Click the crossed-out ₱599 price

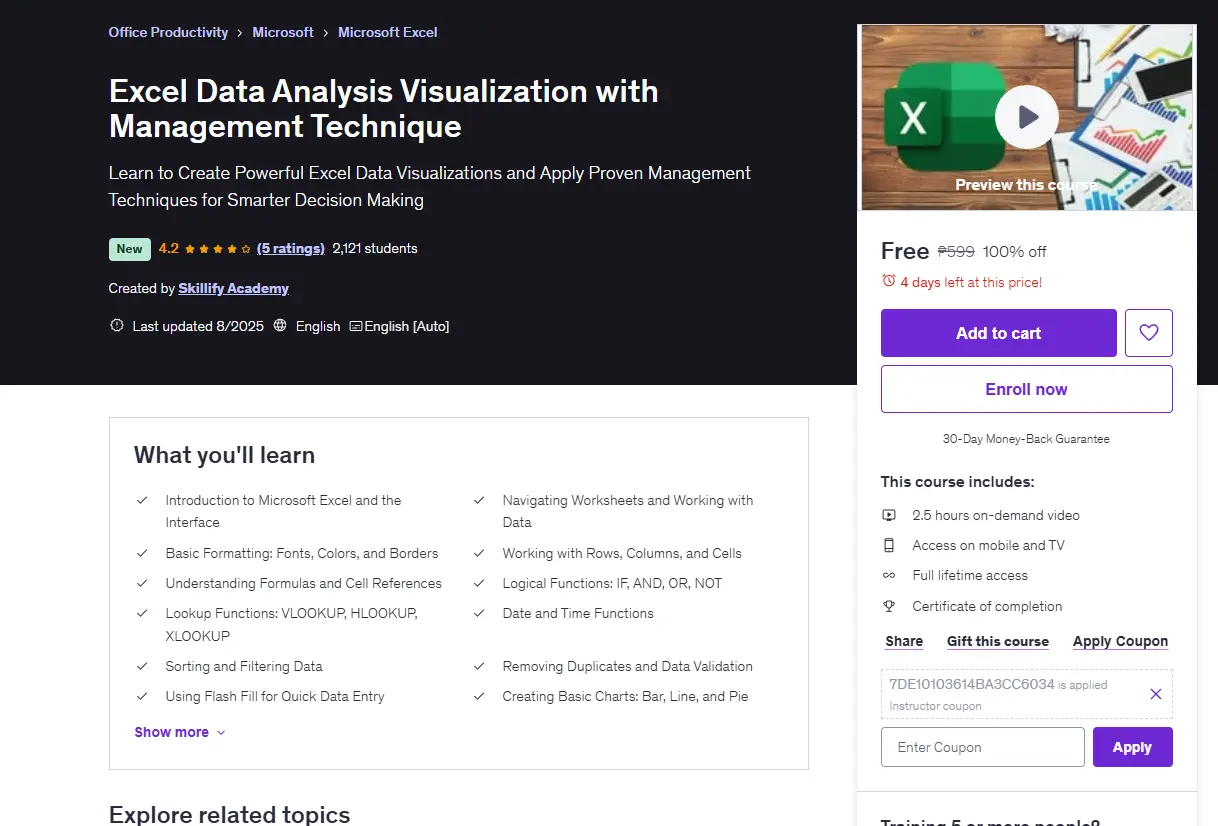[x=956, y=252]
